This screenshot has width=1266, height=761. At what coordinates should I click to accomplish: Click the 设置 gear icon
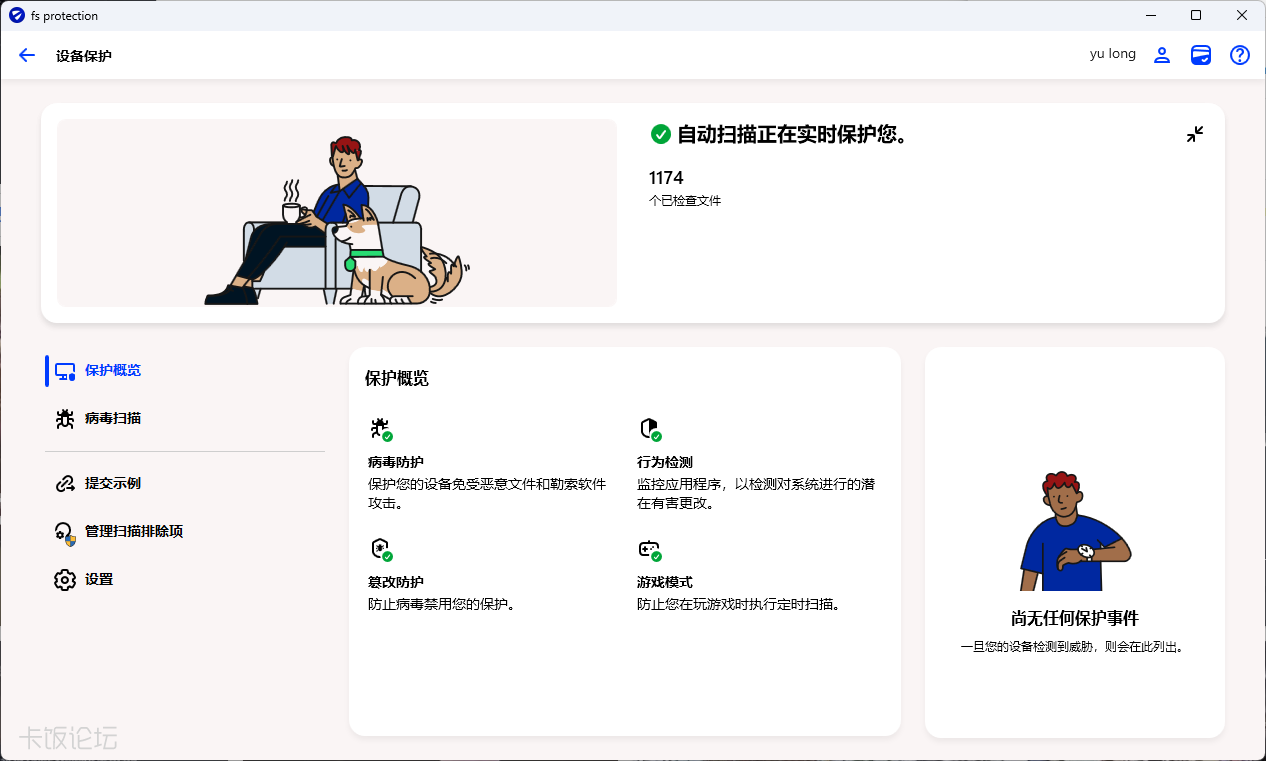pyautogui.click(x=65, y=580)
